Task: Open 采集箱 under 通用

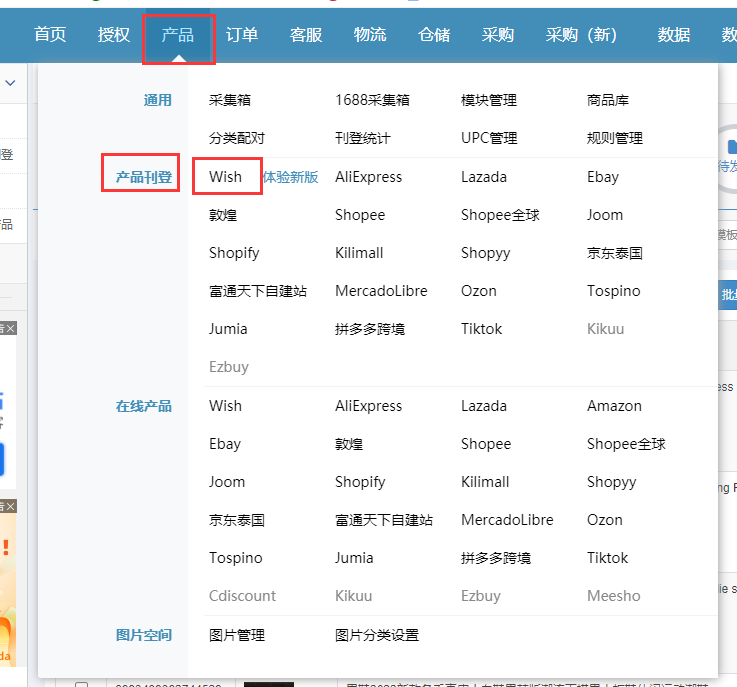Action: pyautogui.click(x=230, y=100)
